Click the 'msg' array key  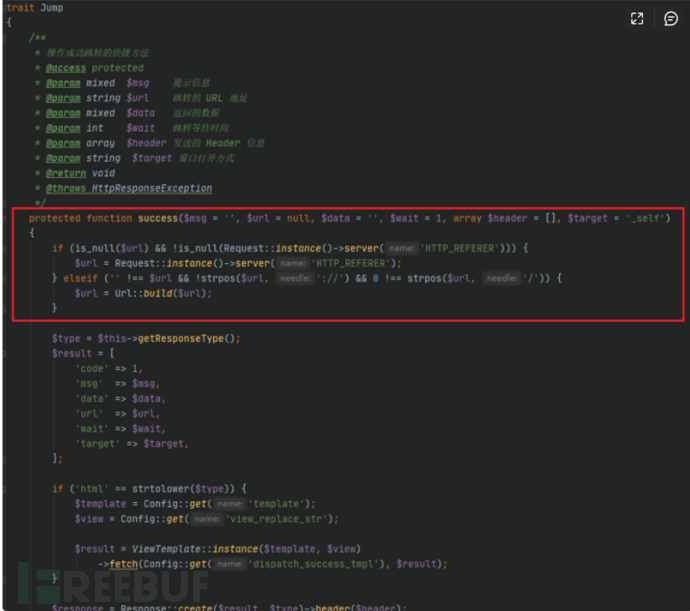click(89, 383)
